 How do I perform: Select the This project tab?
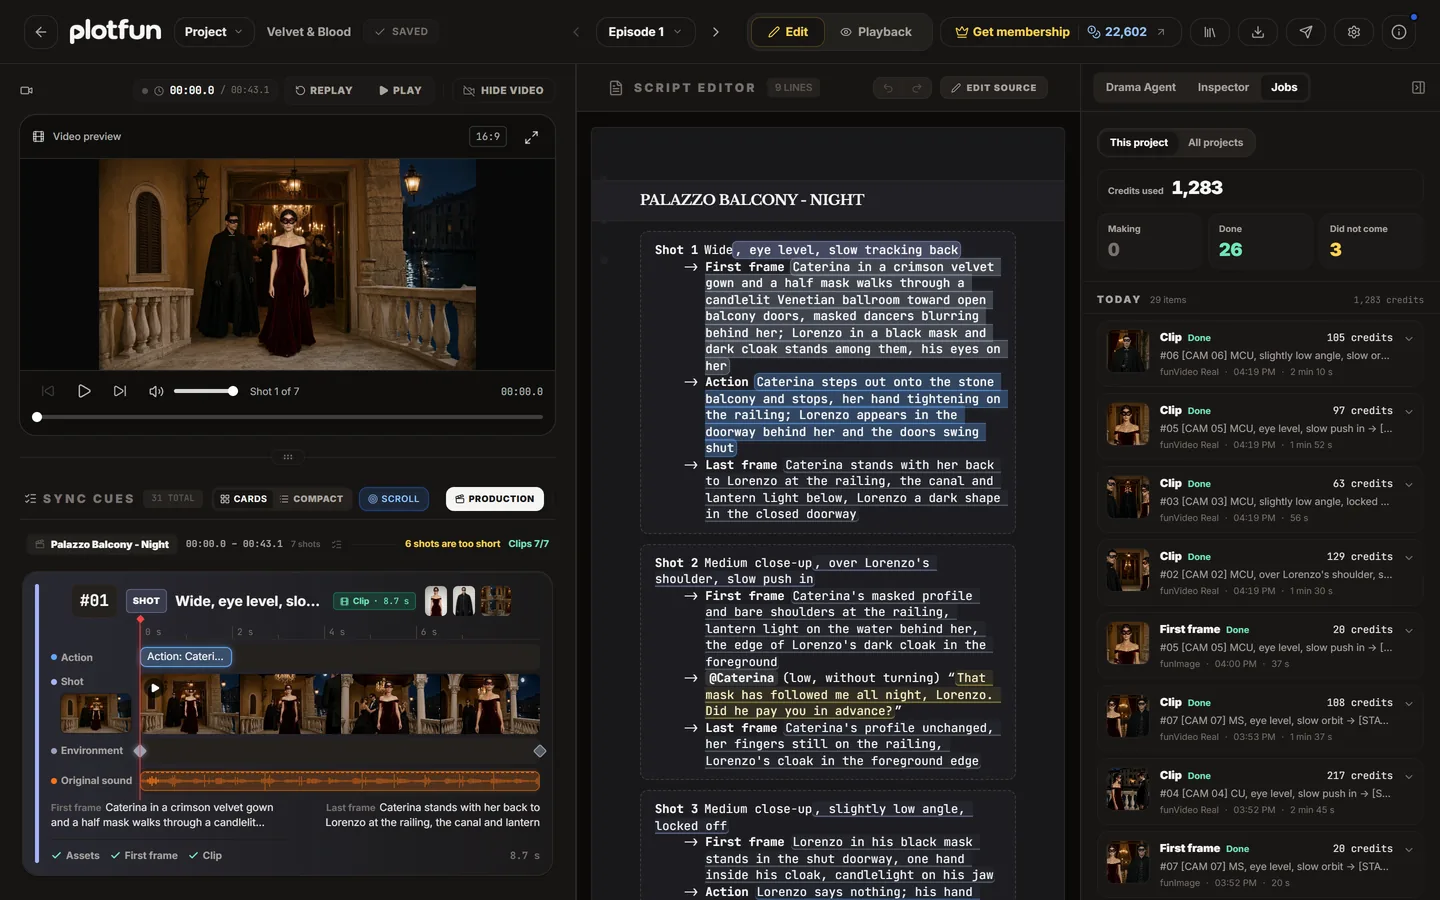coord(1139,143)
